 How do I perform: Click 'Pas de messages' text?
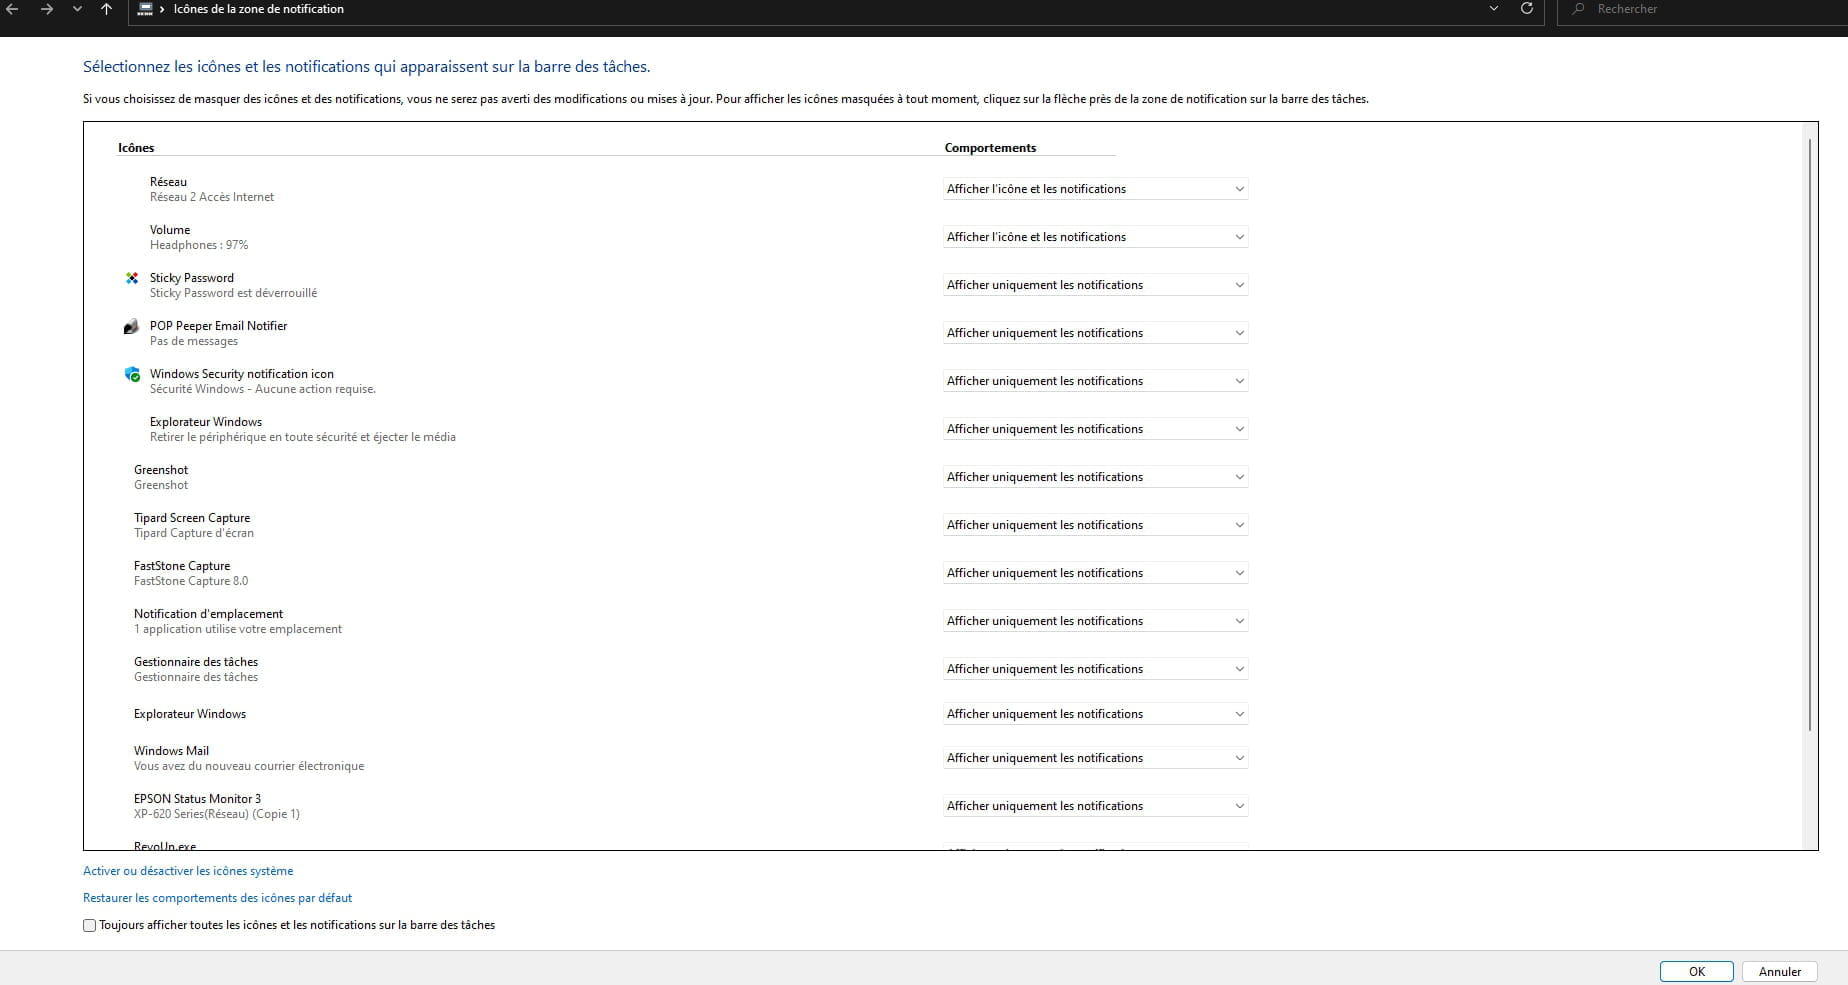tap(194, 341)
